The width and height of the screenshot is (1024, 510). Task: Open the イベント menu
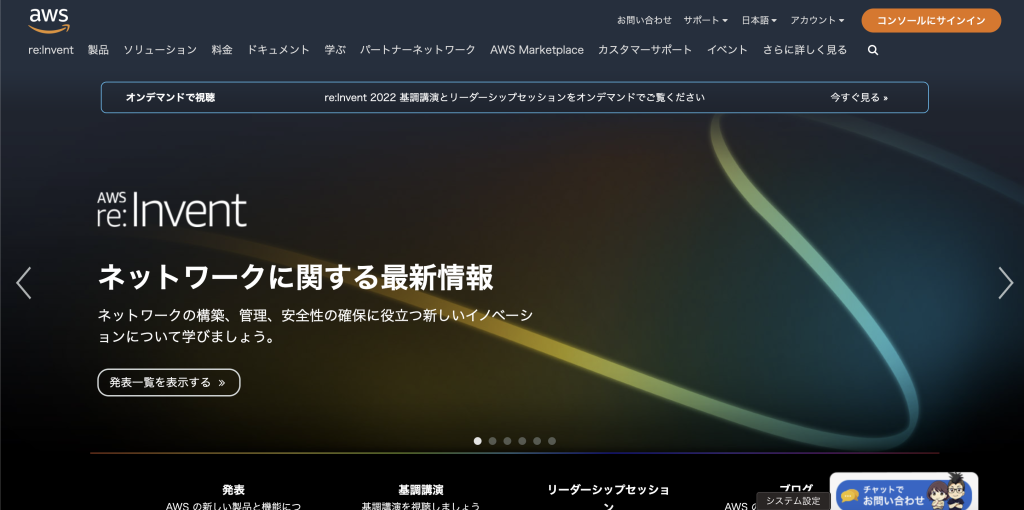coord(727,50)
